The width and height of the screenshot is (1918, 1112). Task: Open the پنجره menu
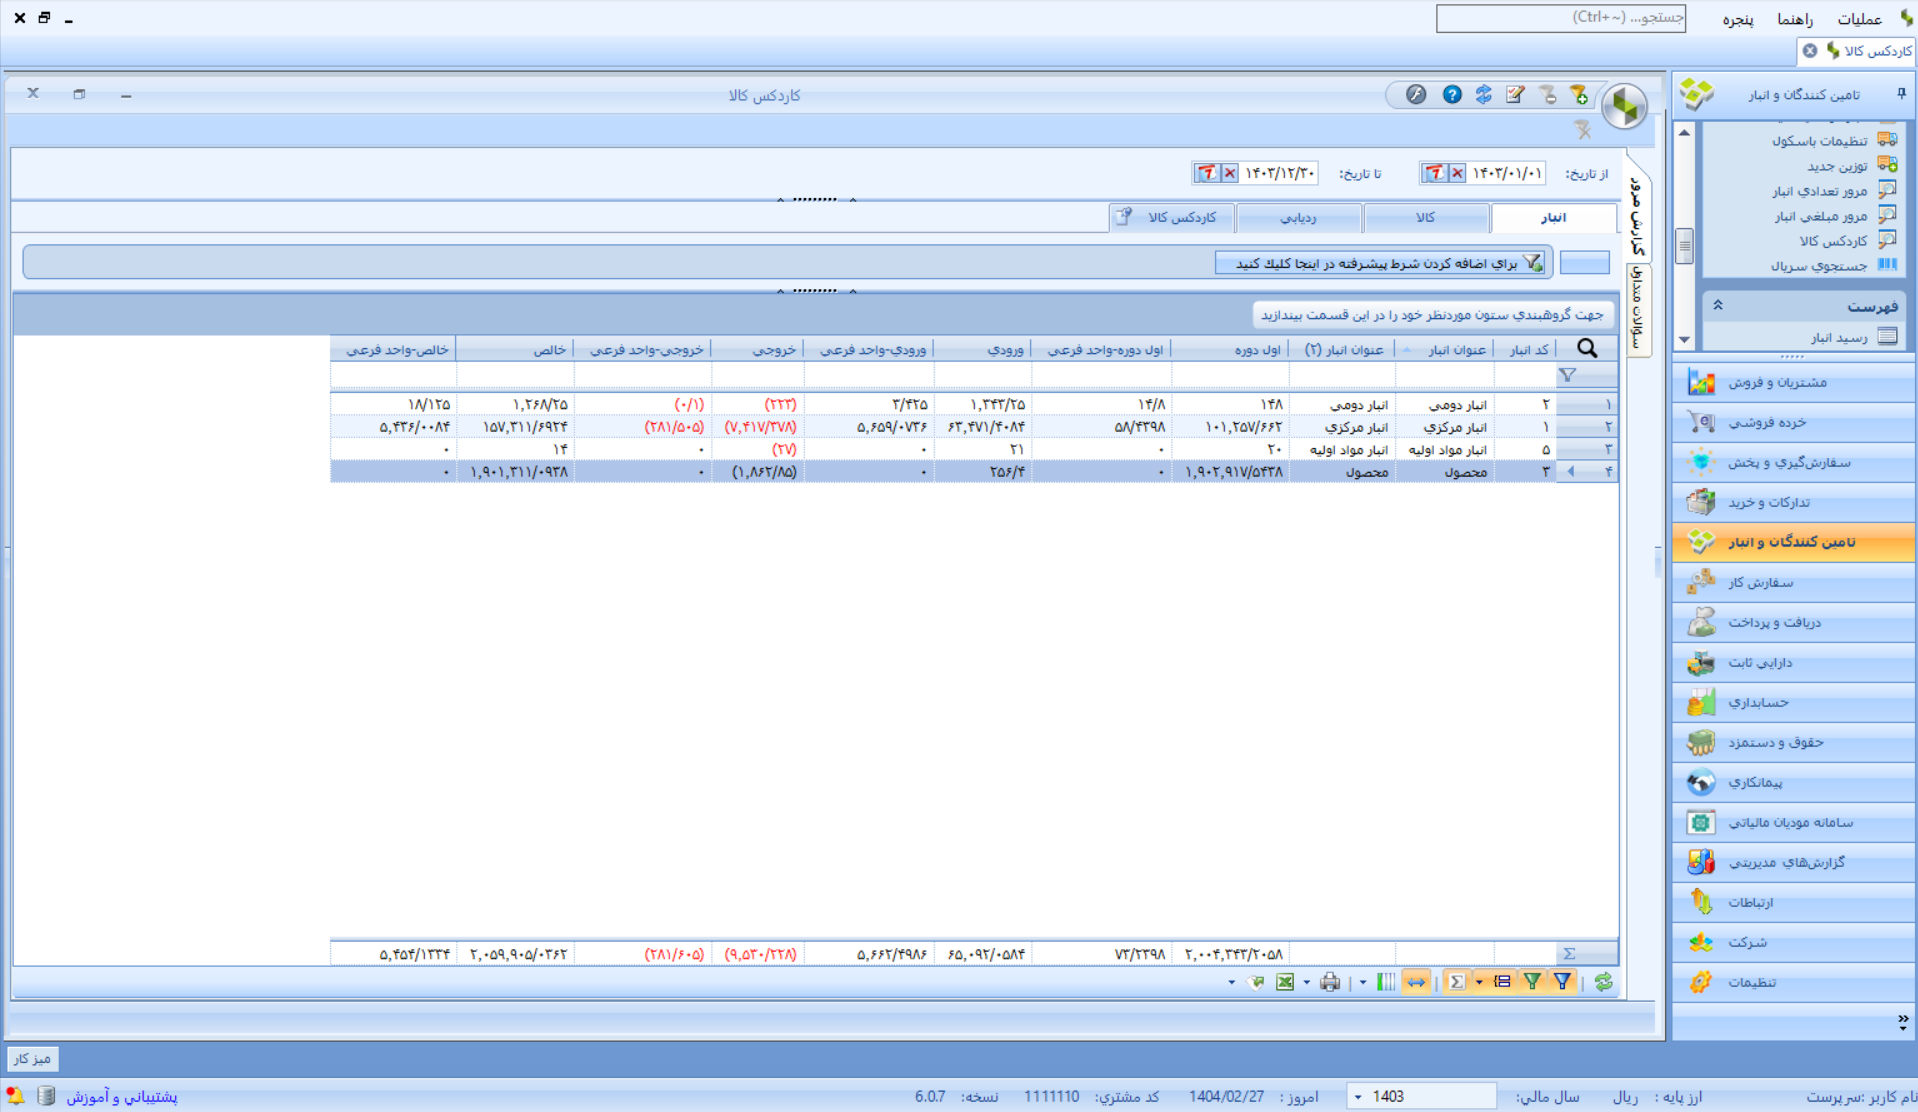tap(1738, 19)
